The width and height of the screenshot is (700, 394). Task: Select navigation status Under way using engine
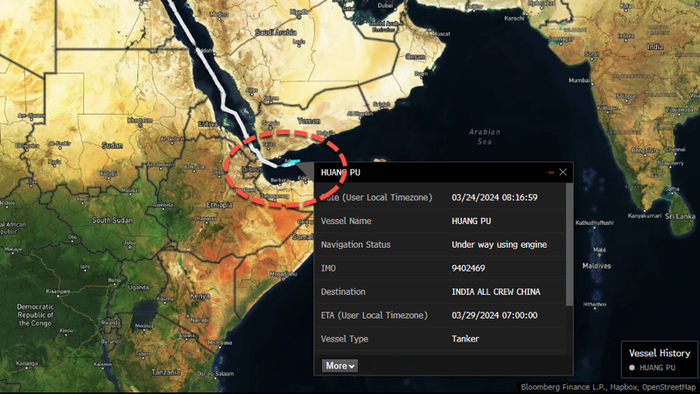[499, 245]
